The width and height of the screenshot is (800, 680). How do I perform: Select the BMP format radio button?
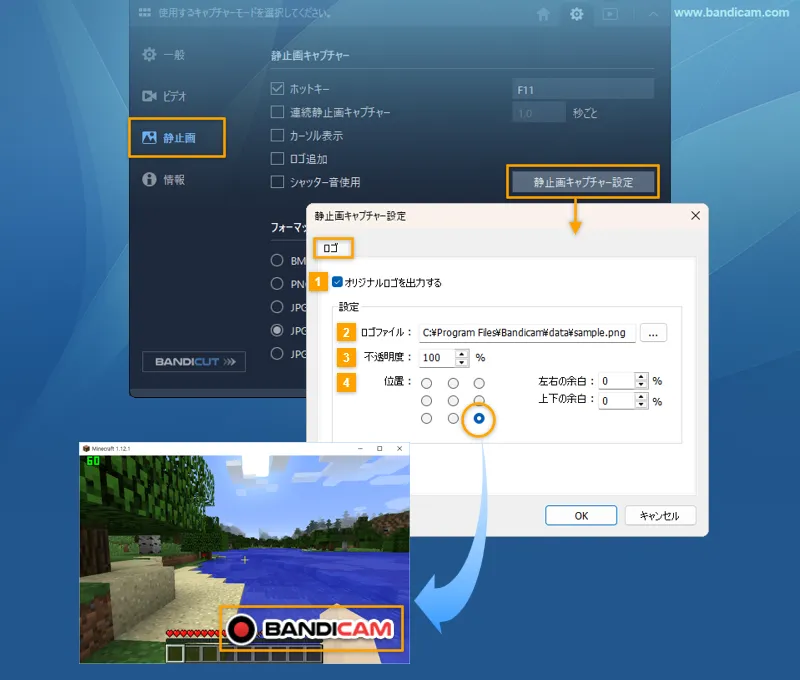tap(277, 261)
